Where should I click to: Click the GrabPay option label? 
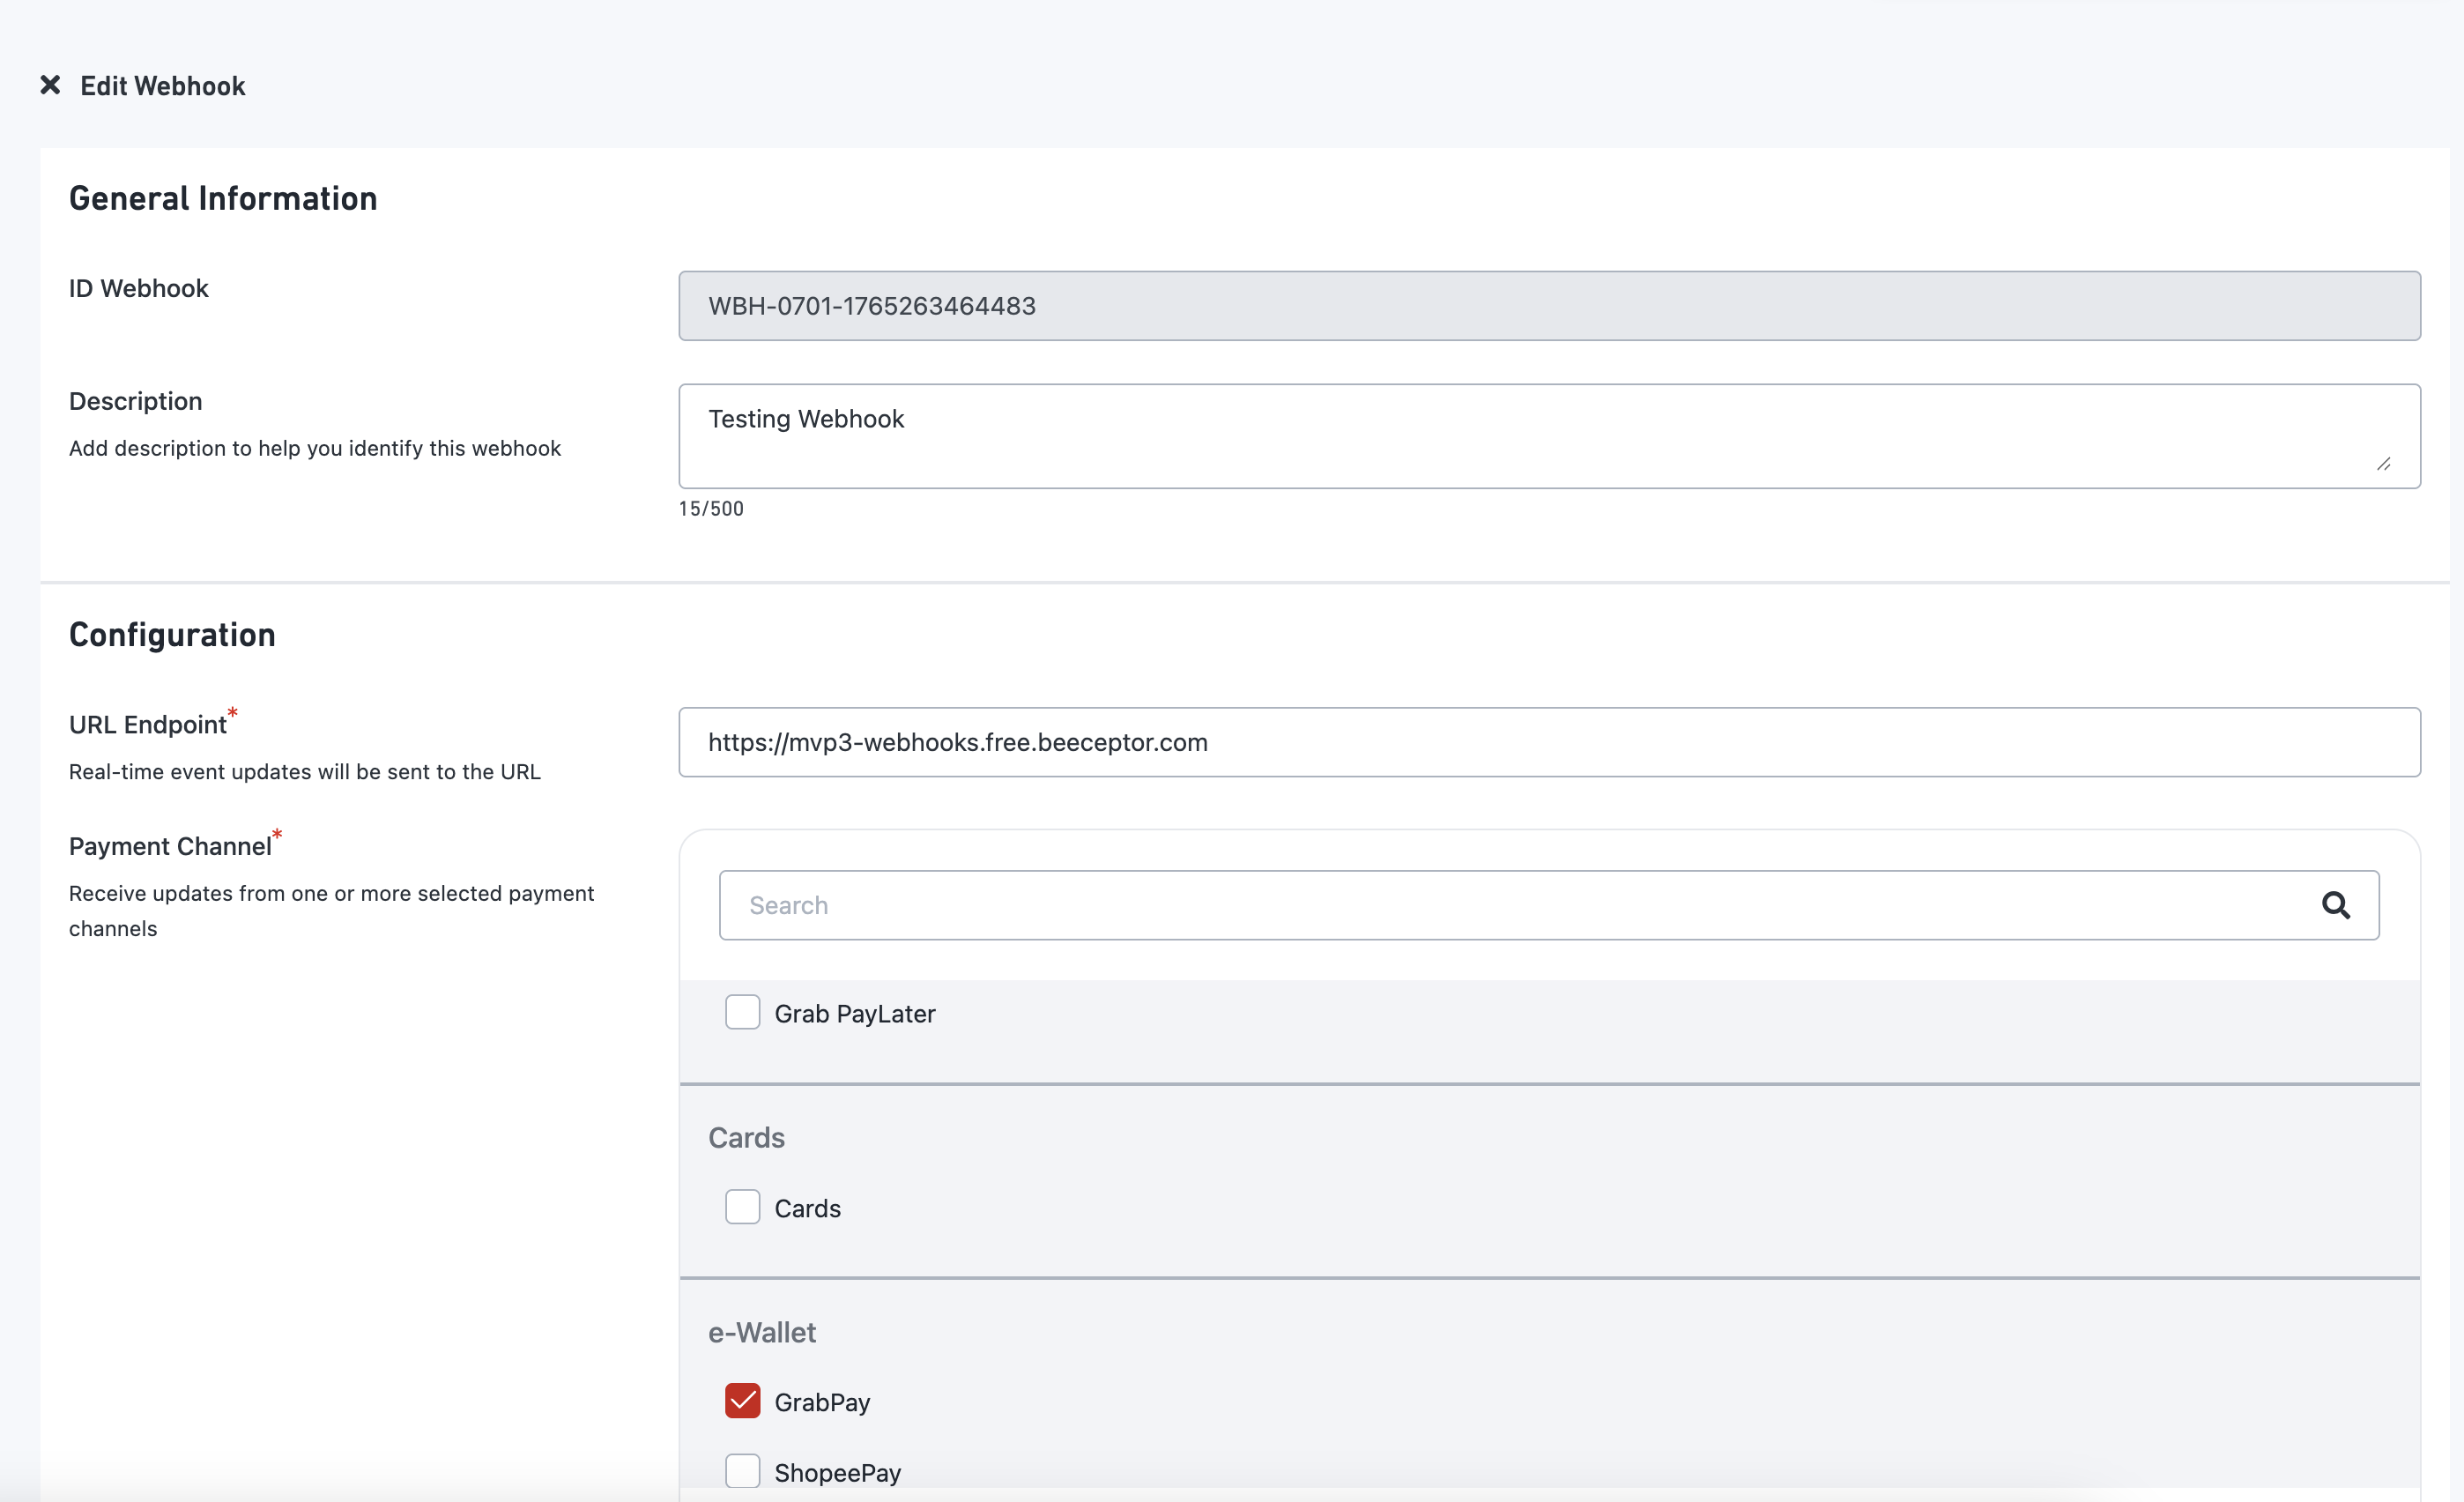click(x=822, y=1402)
